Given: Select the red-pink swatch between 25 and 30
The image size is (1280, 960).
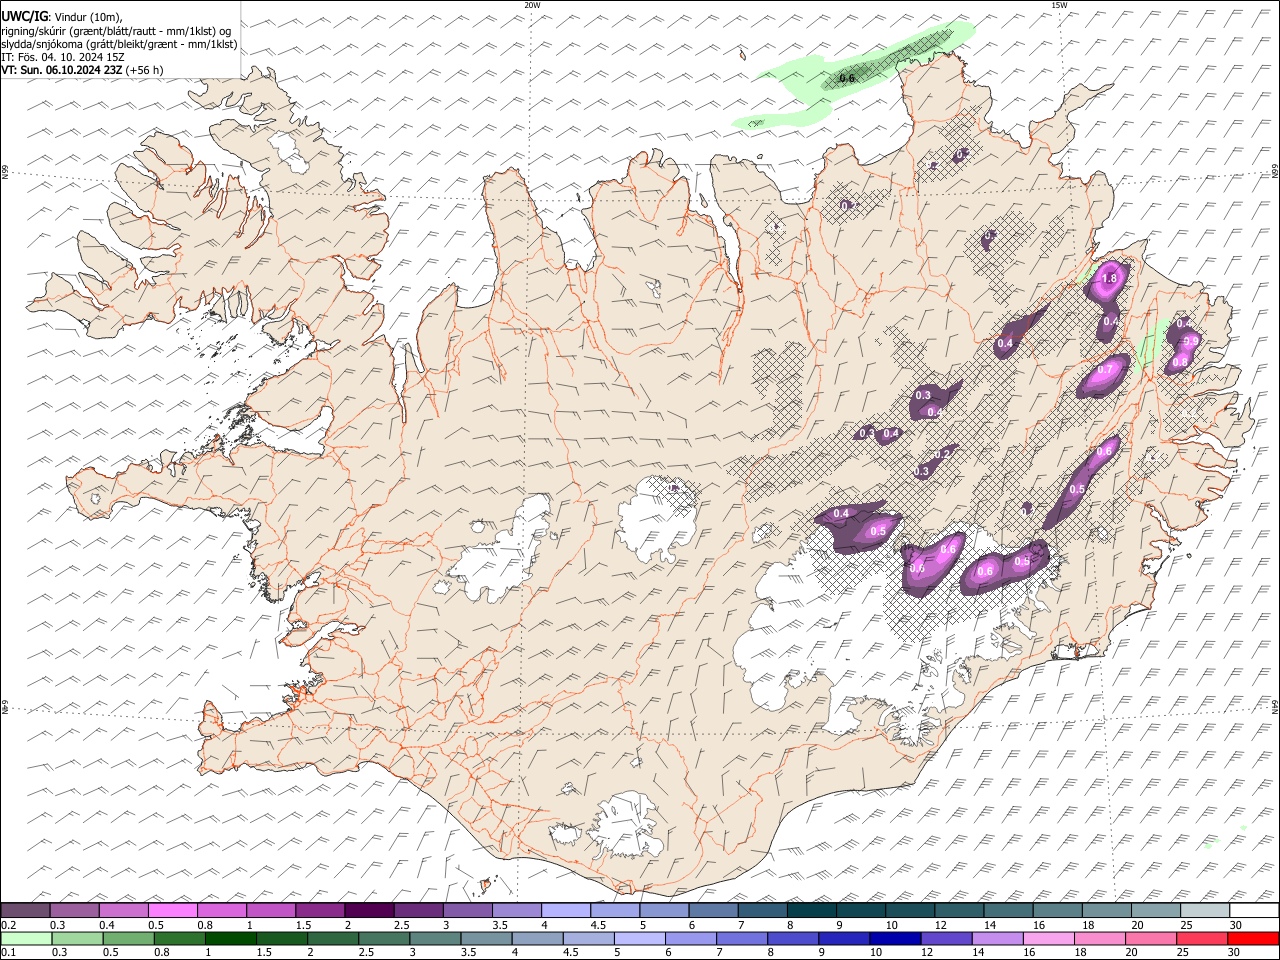Looking at the screenshot, I should (x=1202, y=938).
